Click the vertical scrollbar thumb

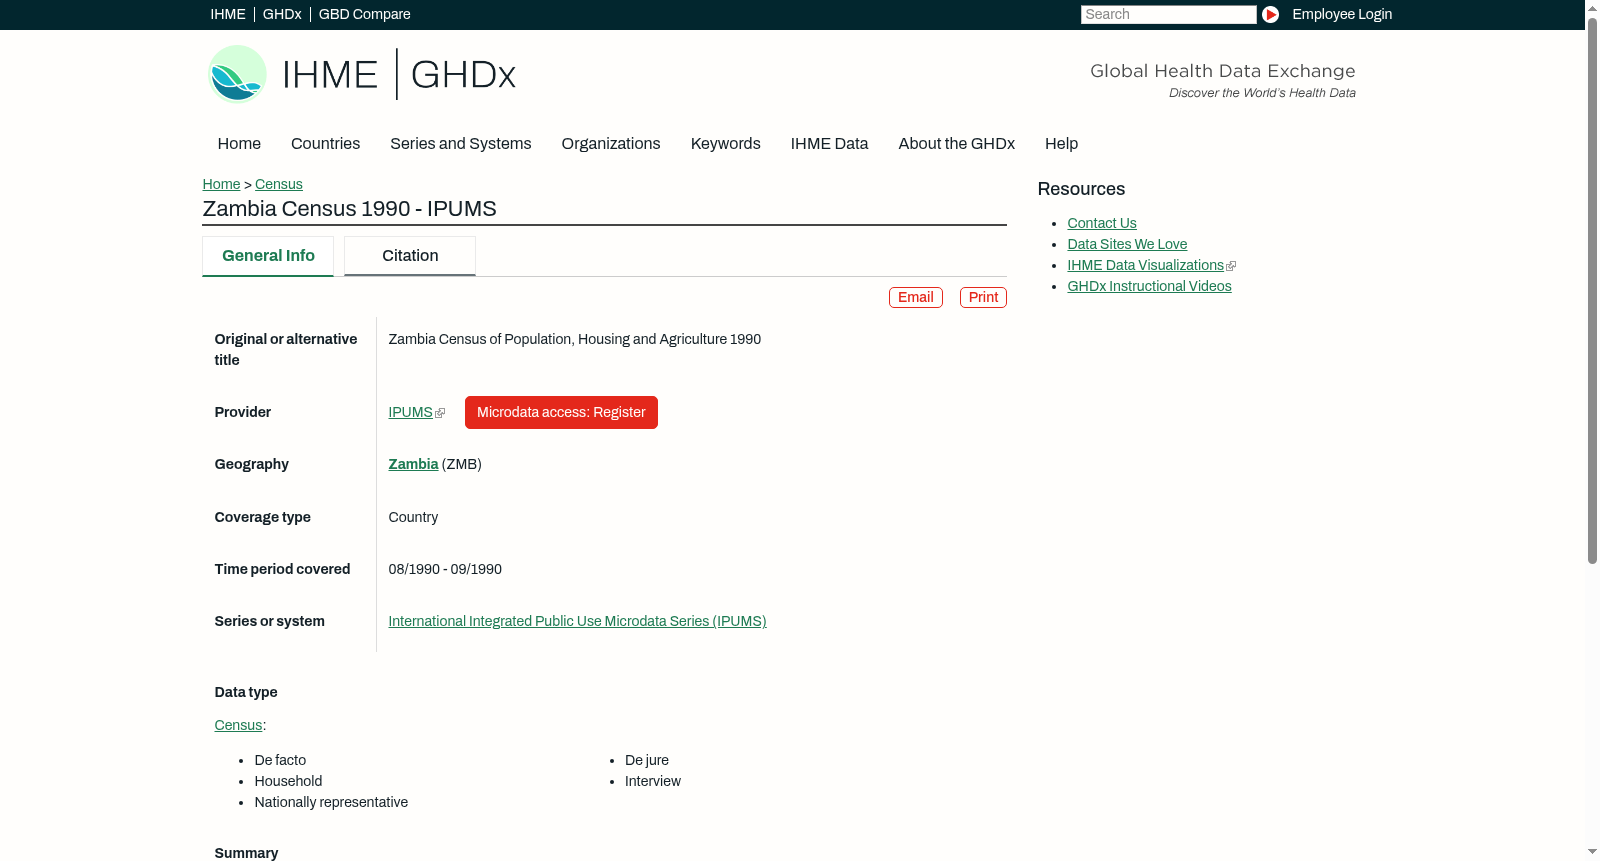(1592, 290)
